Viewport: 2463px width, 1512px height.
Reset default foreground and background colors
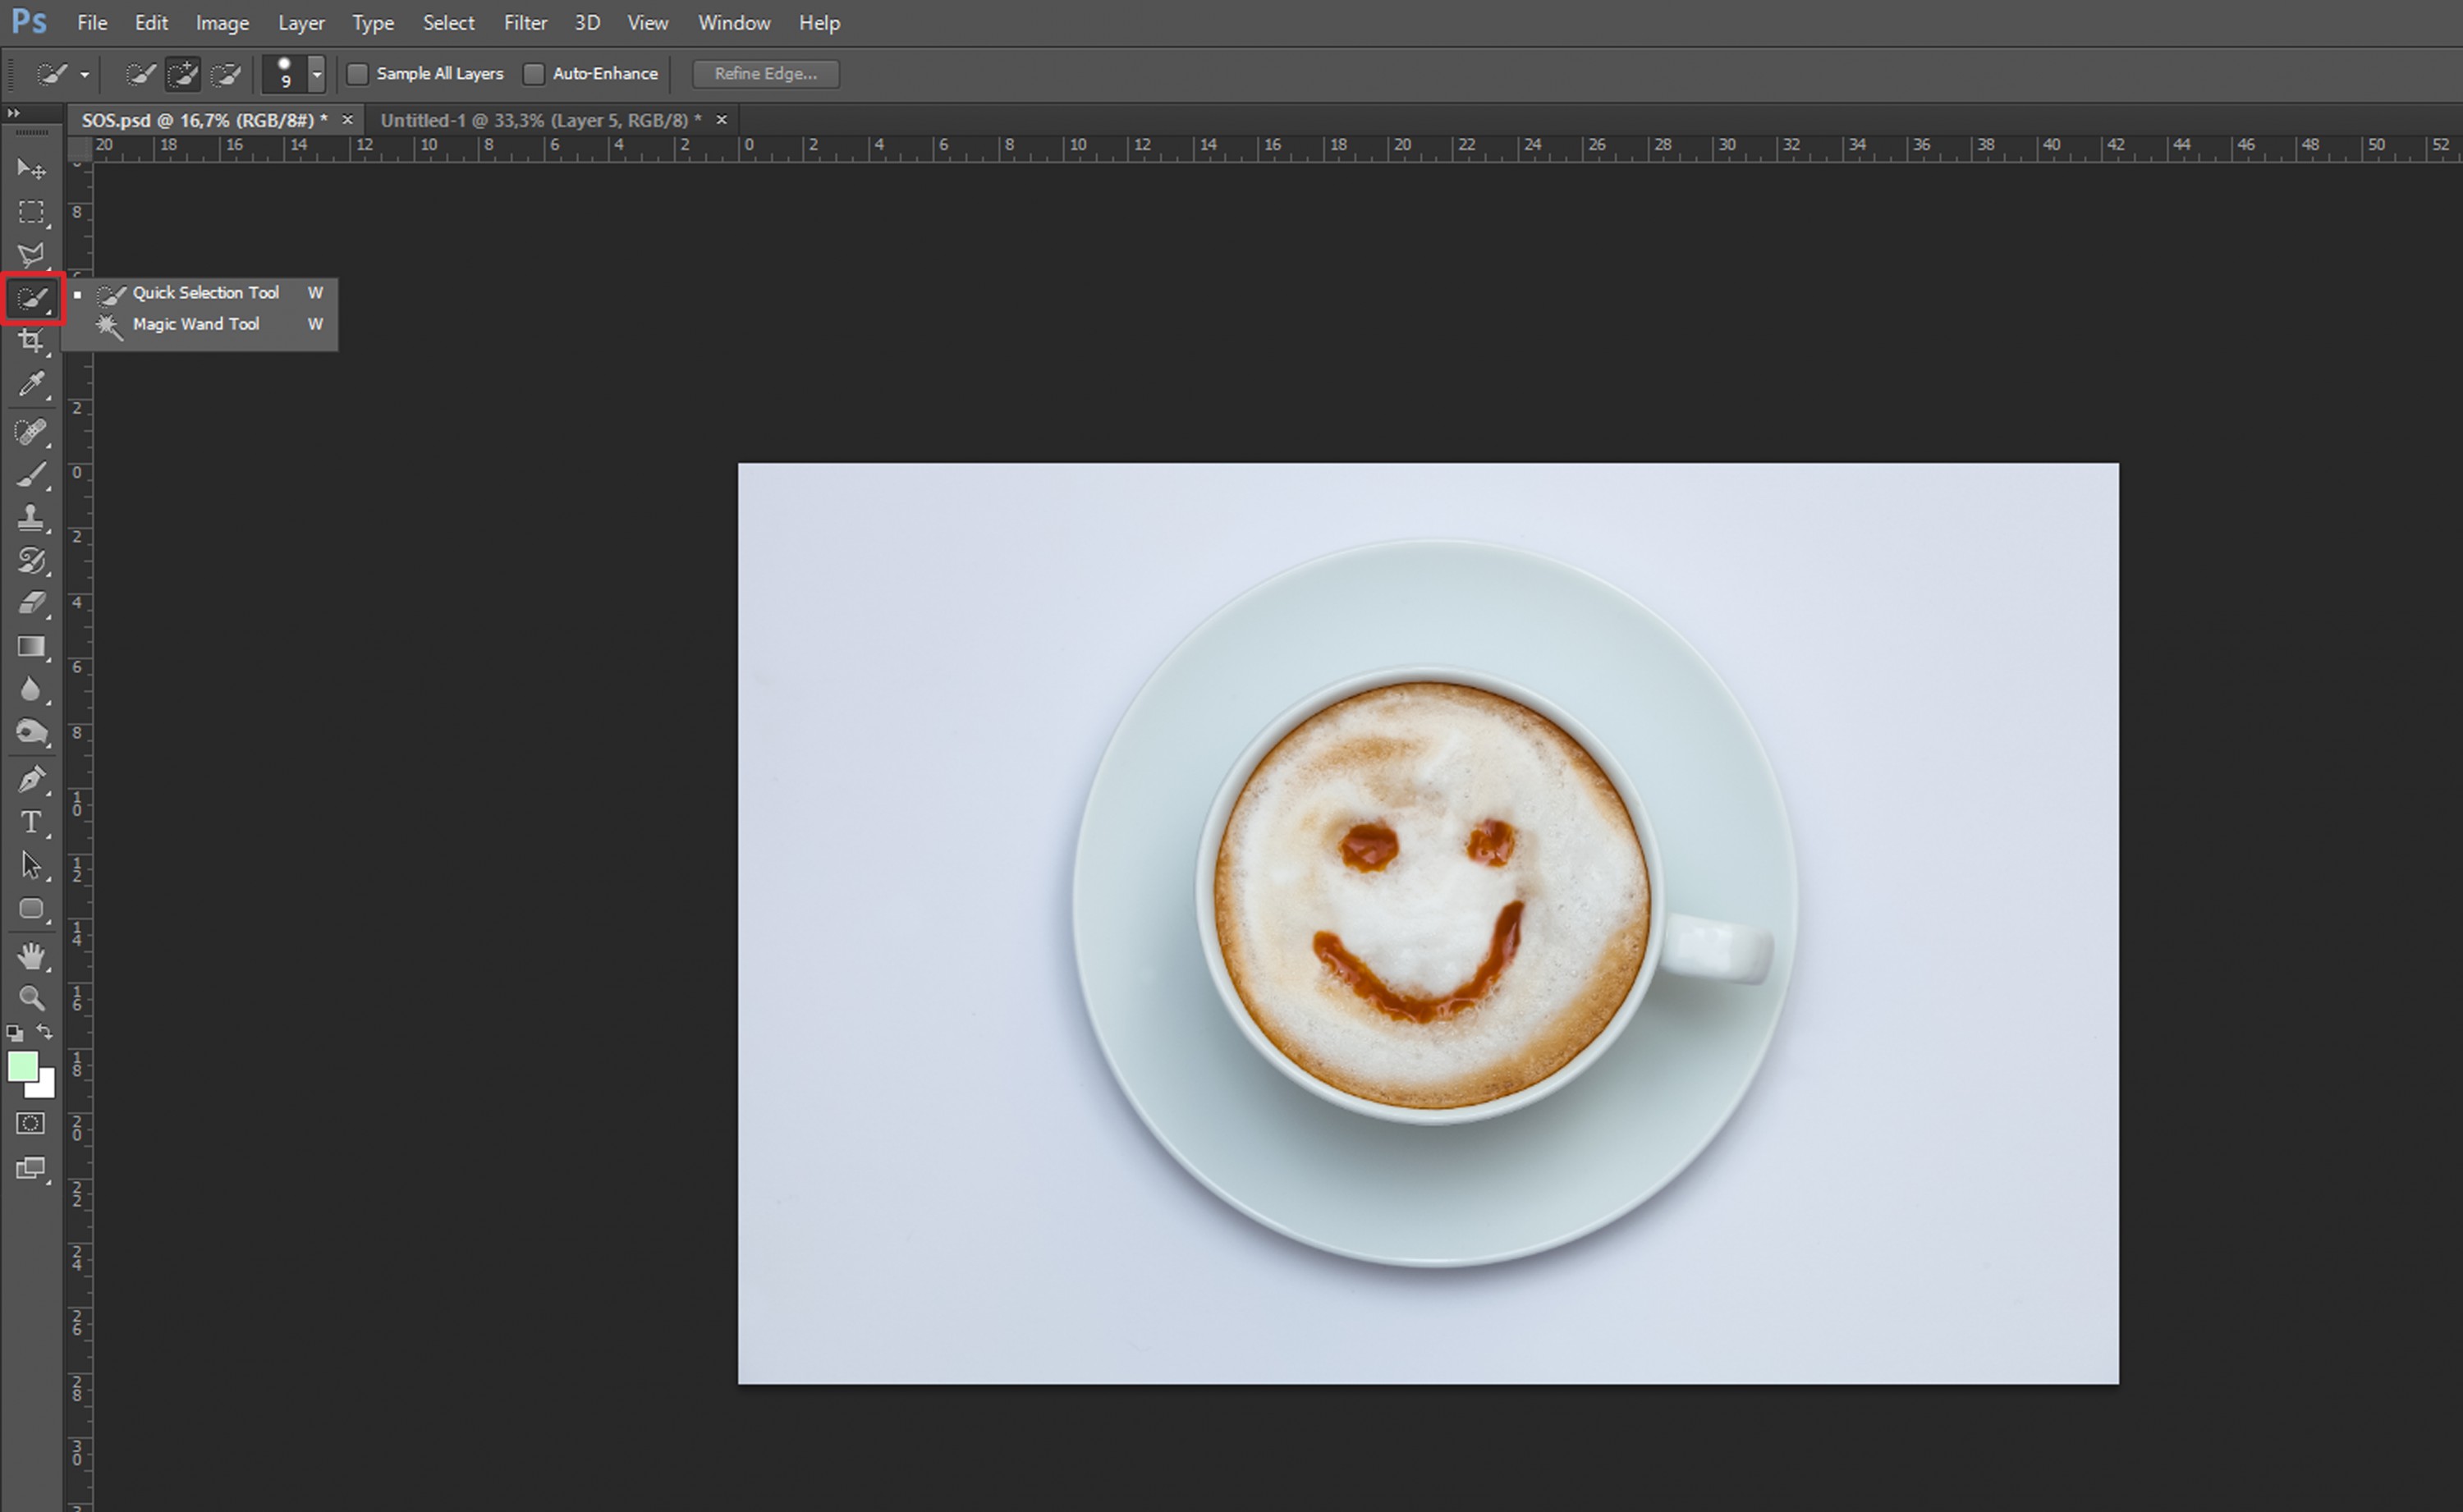click(x=15, y=1032)
